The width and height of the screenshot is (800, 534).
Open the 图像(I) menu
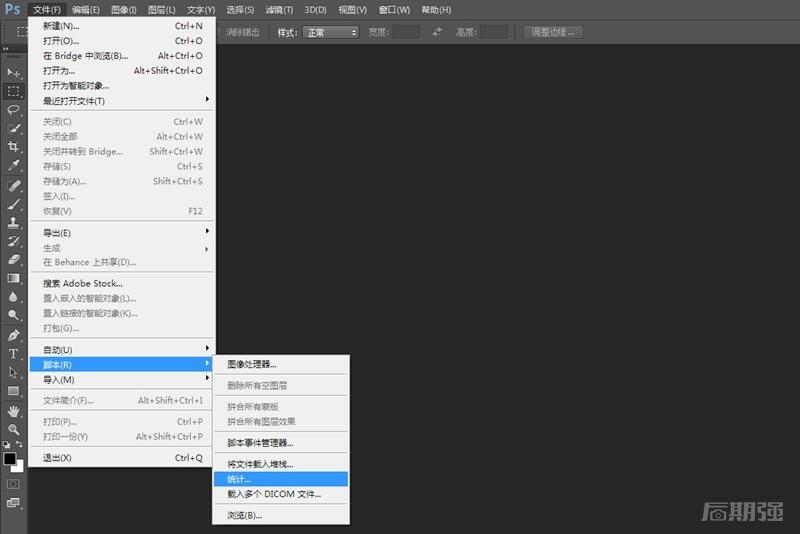point(123,10)
